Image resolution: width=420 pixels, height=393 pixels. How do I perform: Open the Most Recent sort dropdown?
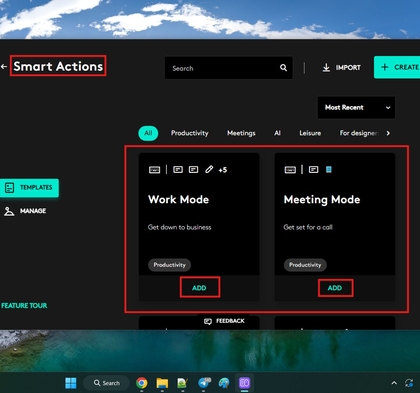356,108
